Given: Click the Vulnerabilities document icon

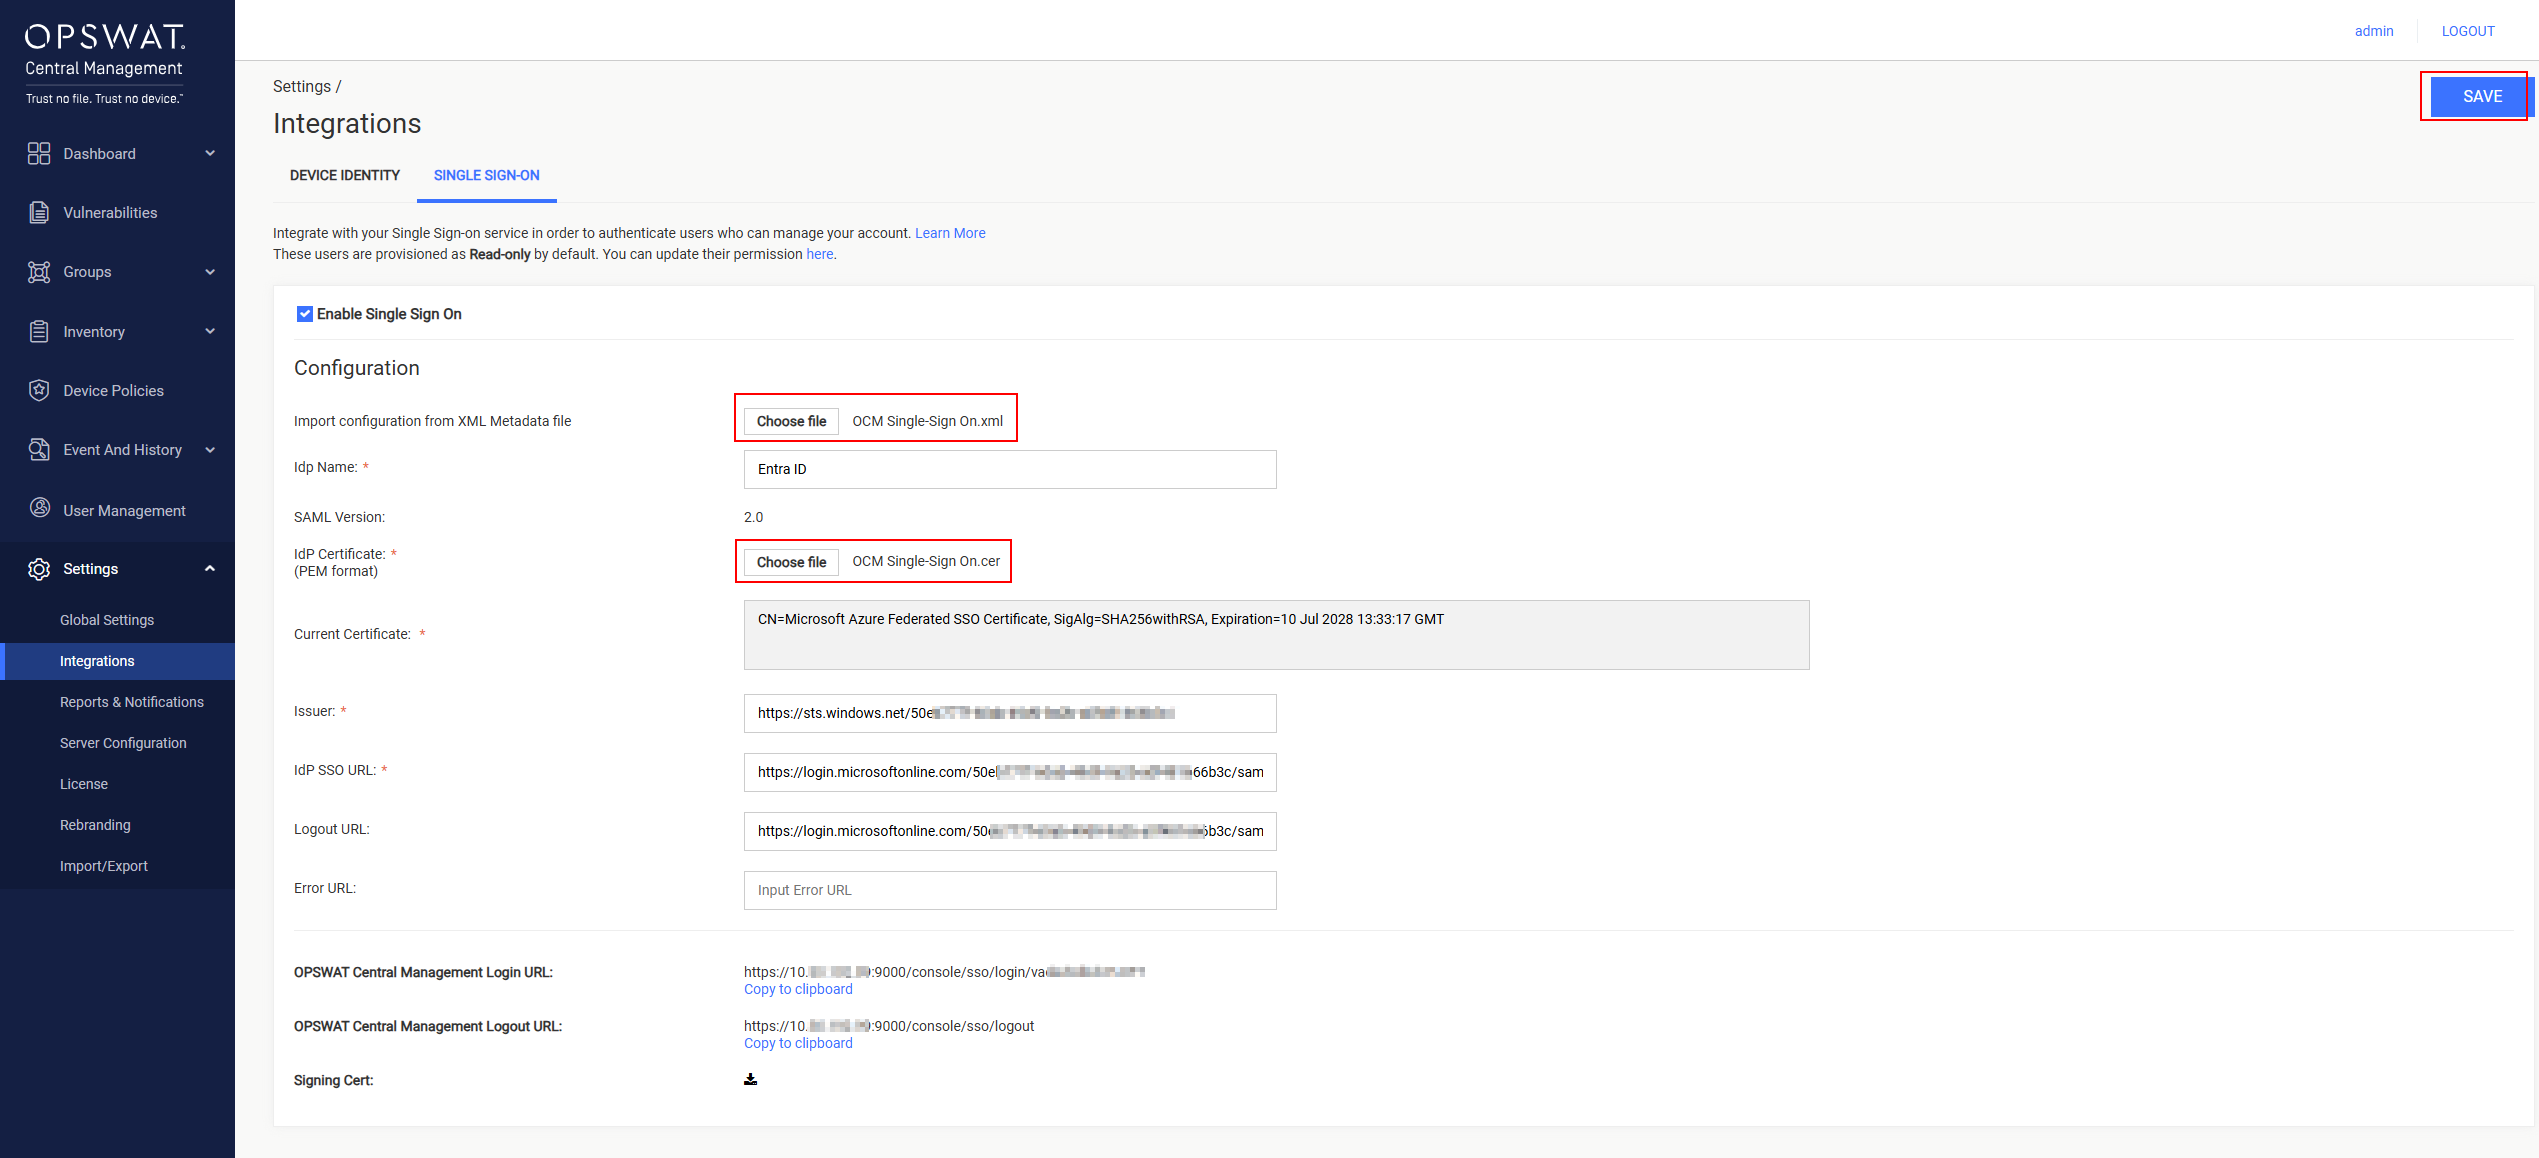Looking at the screenshot, I should pyautogui.click(x=39, y=212).
